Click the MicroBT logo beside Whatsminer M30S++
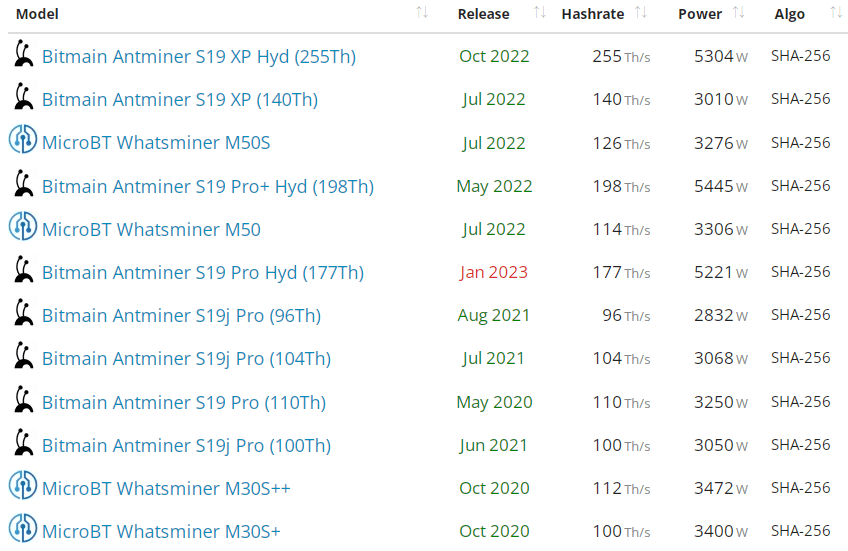 tap(23, 485)
